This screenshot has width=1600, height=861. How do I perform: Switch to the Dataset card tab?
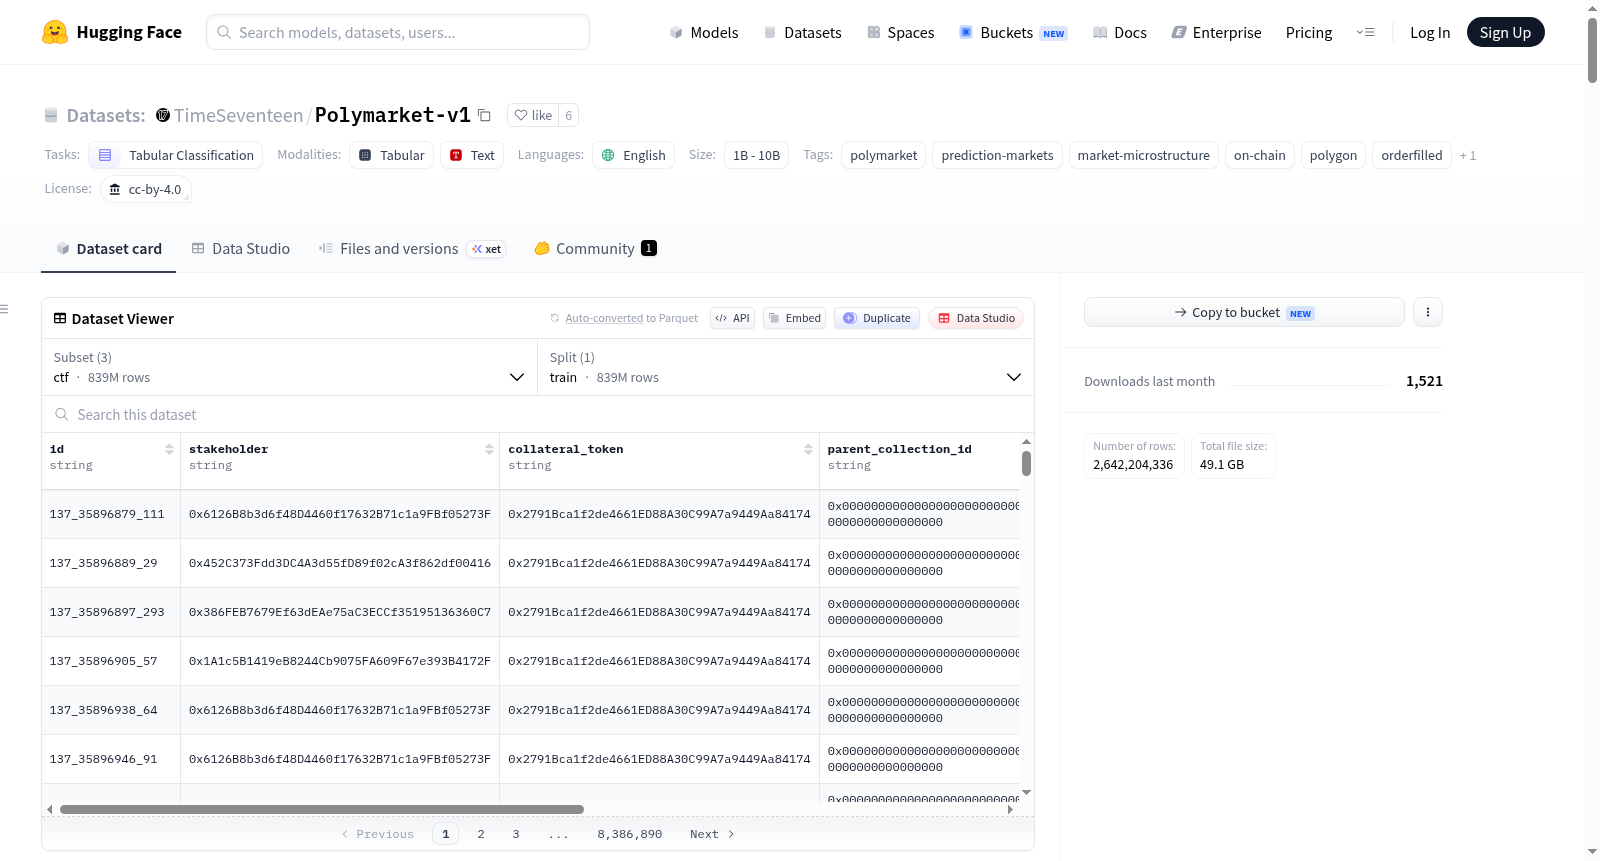(109, 249)
